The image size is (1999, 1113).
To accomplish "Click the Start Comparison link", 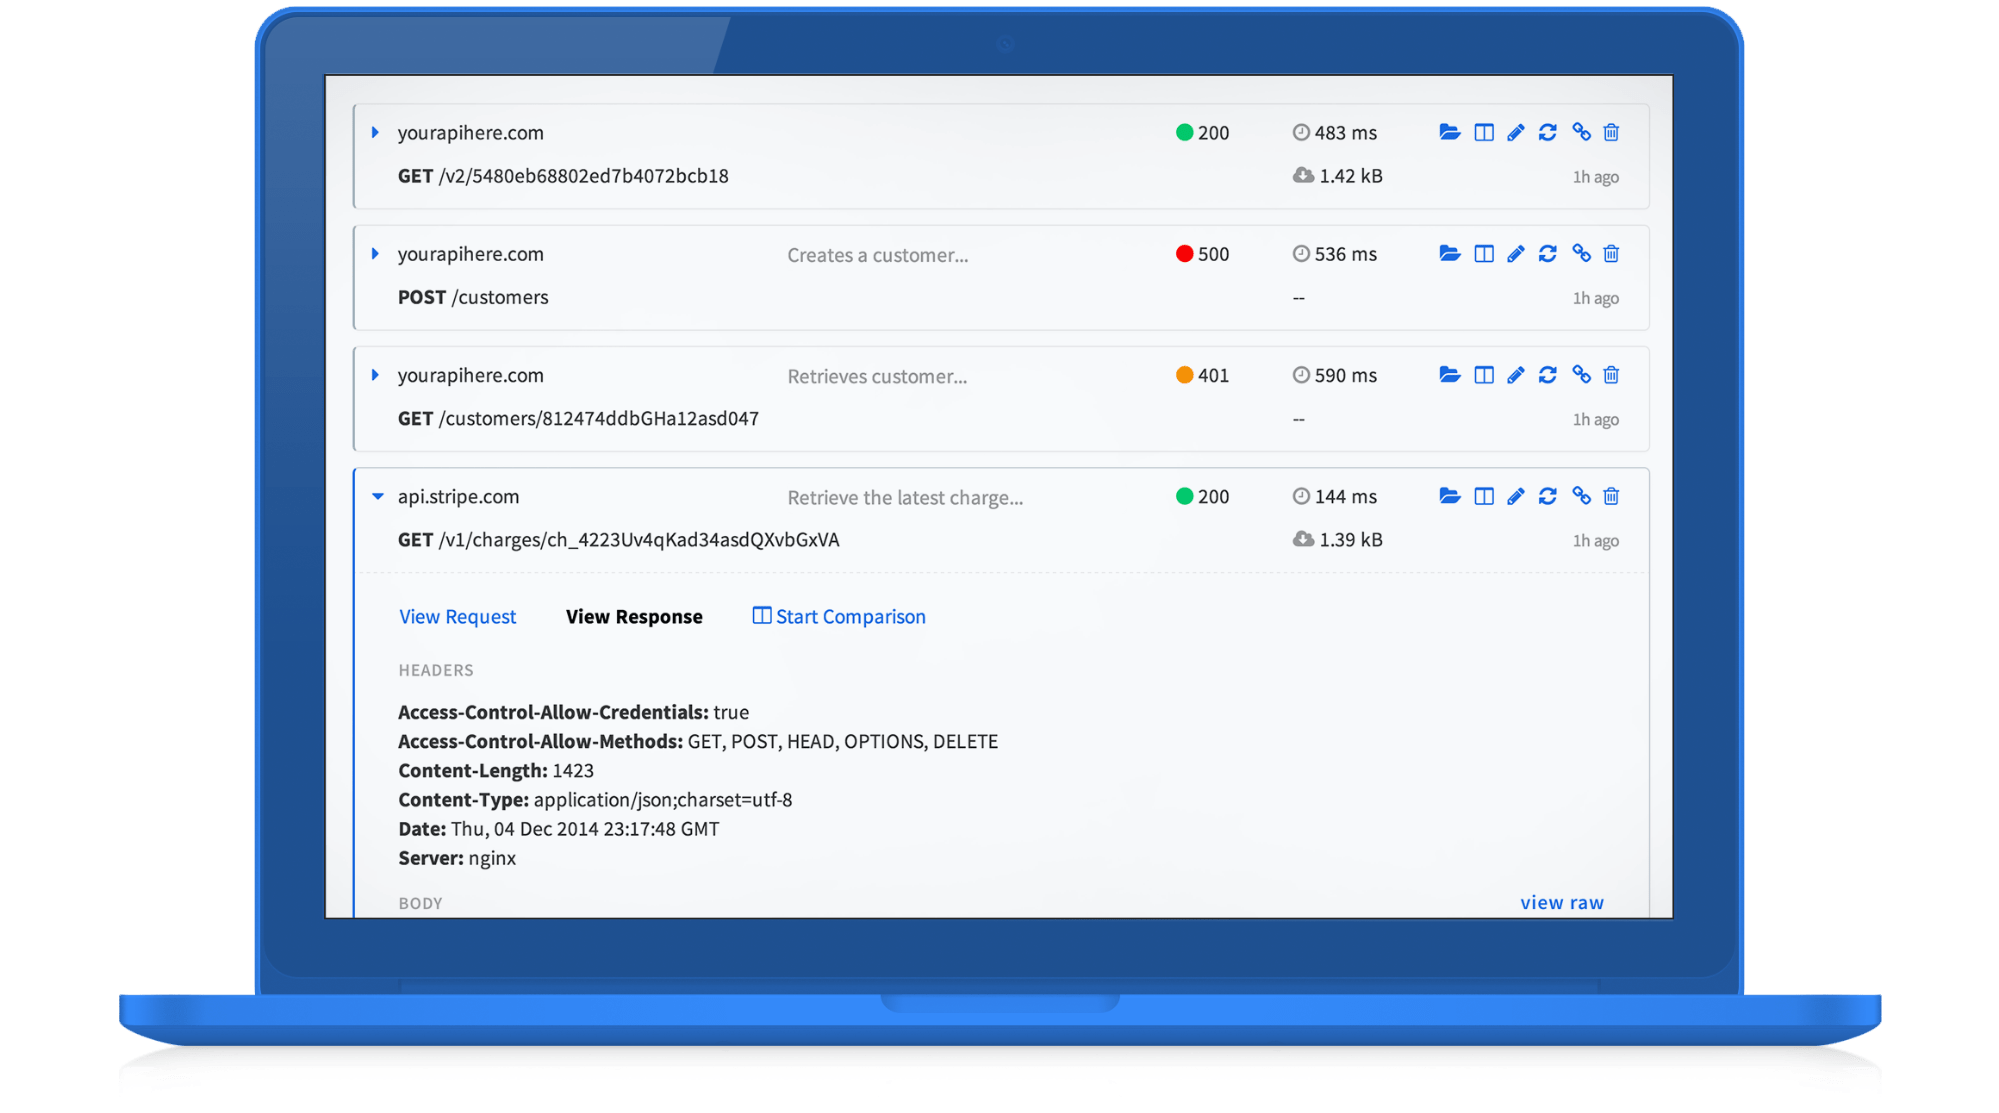I will 850,616.
